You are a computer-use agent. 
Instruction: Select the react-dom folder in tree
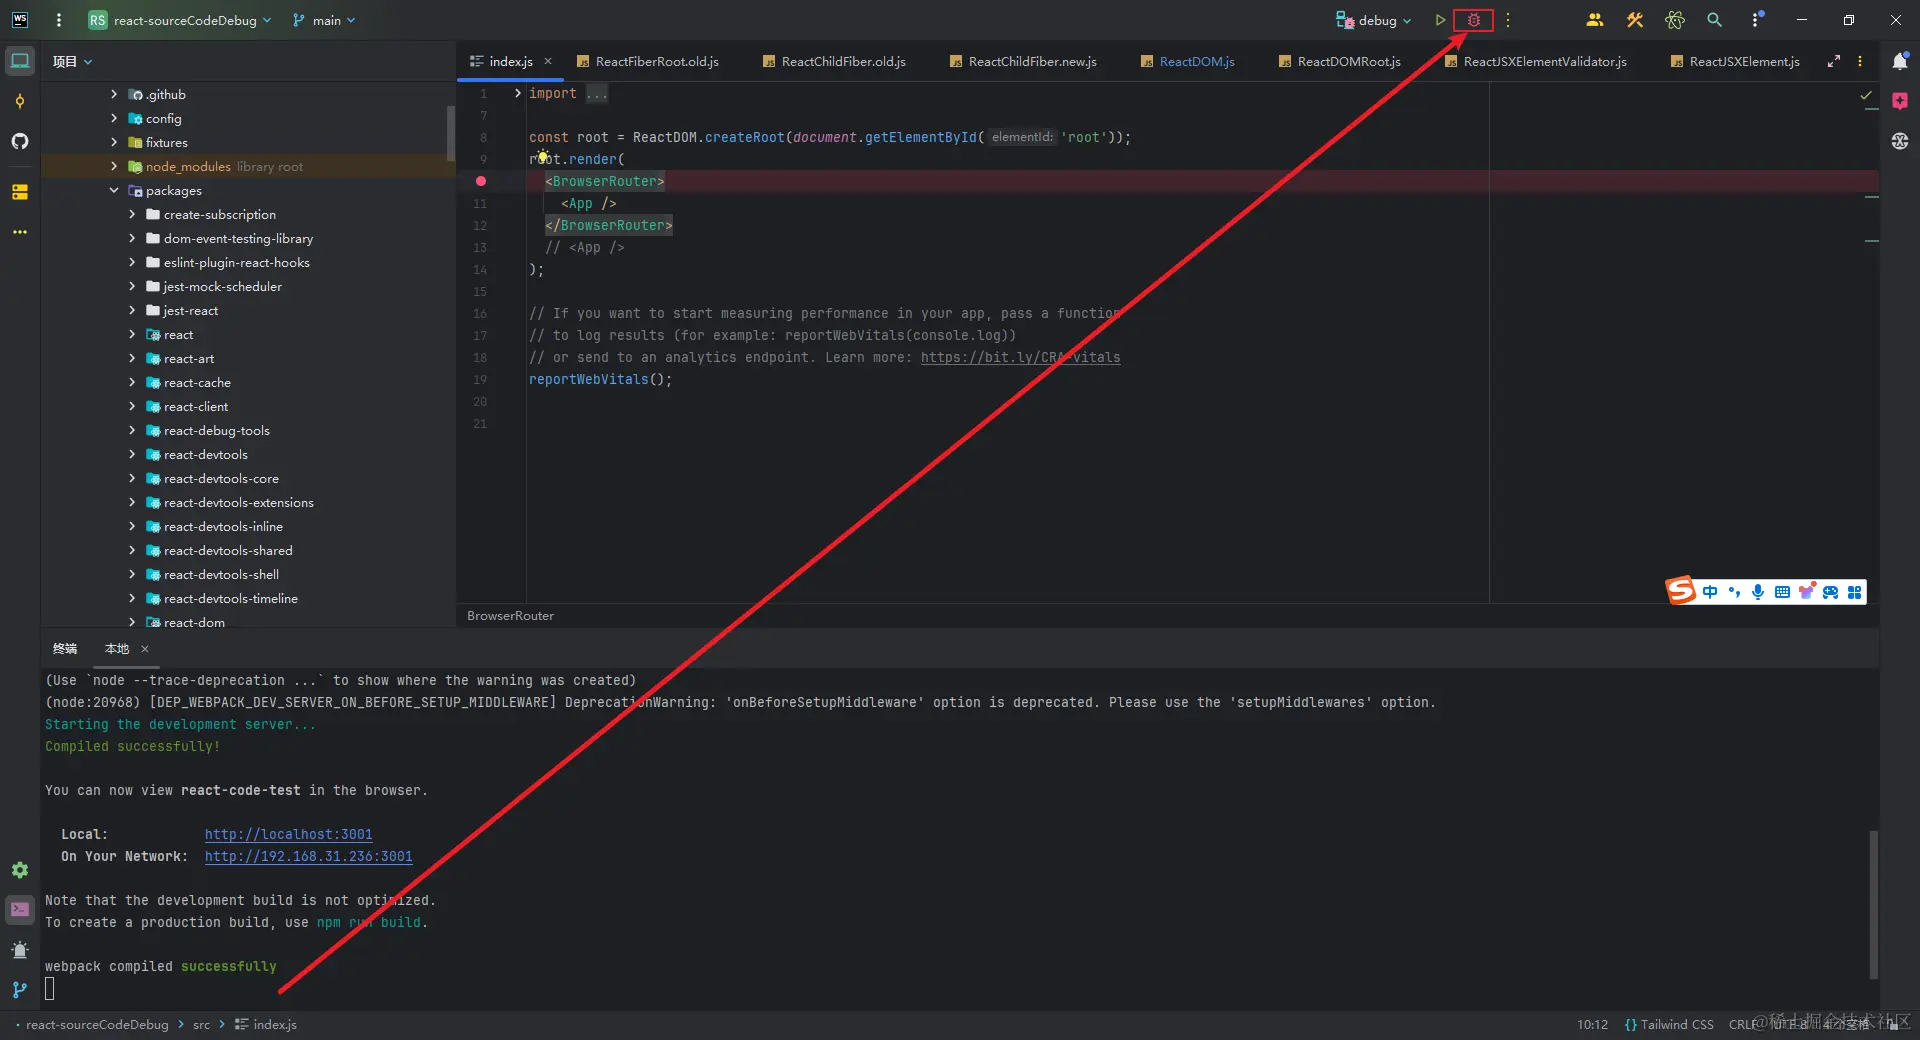coord(194,621)
